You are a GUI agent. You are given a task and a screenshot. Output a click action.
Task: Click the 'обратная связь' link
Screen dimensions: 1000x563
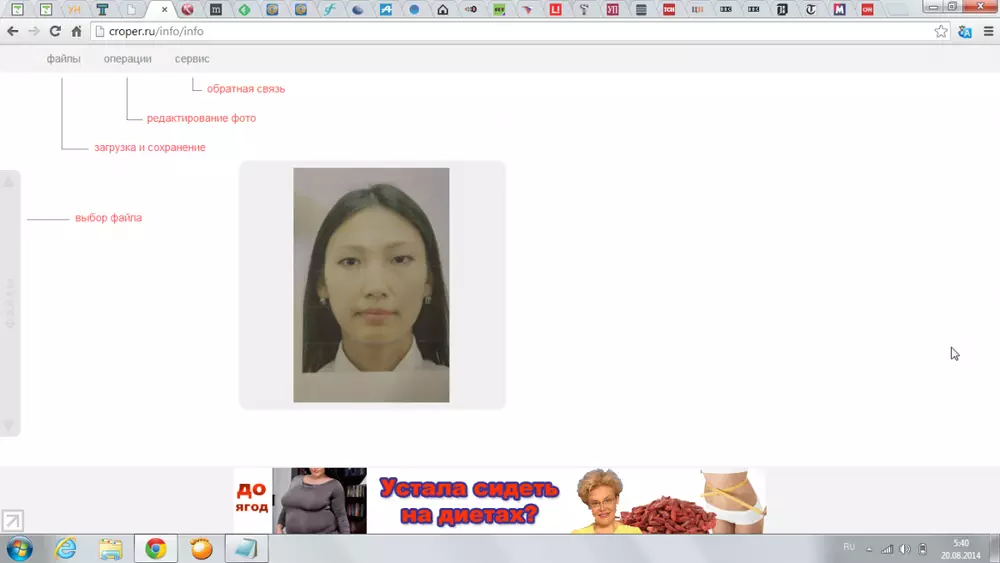click(245, 89)
